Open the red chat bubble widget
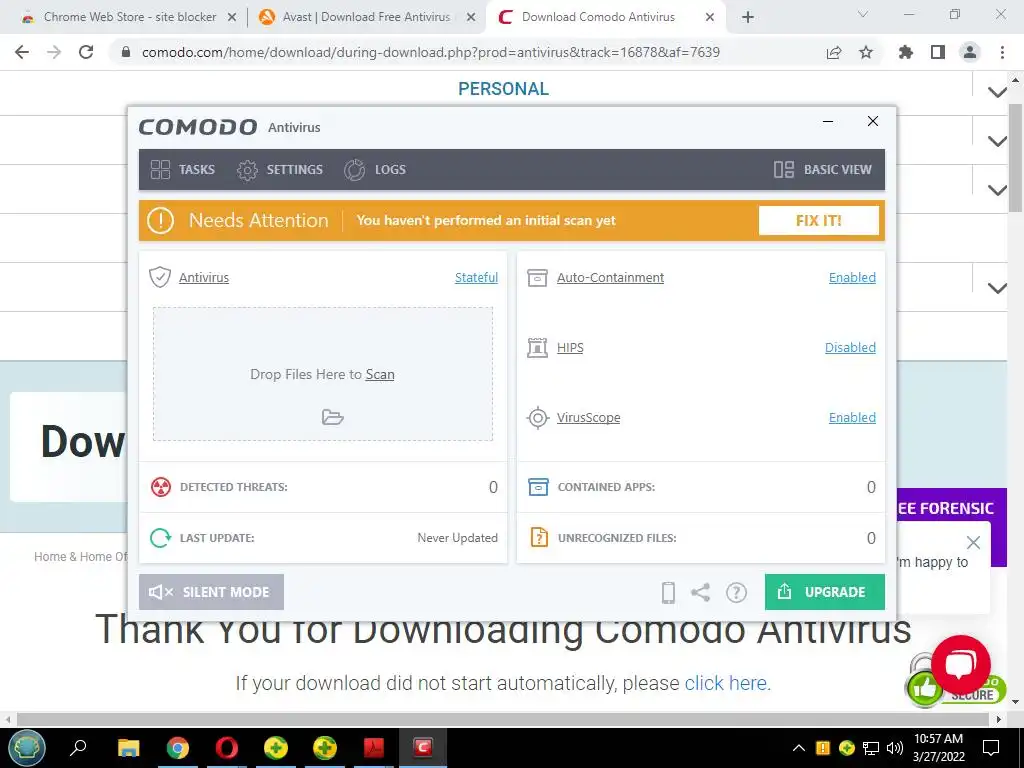1024x768 pixels. click(961, 665)
